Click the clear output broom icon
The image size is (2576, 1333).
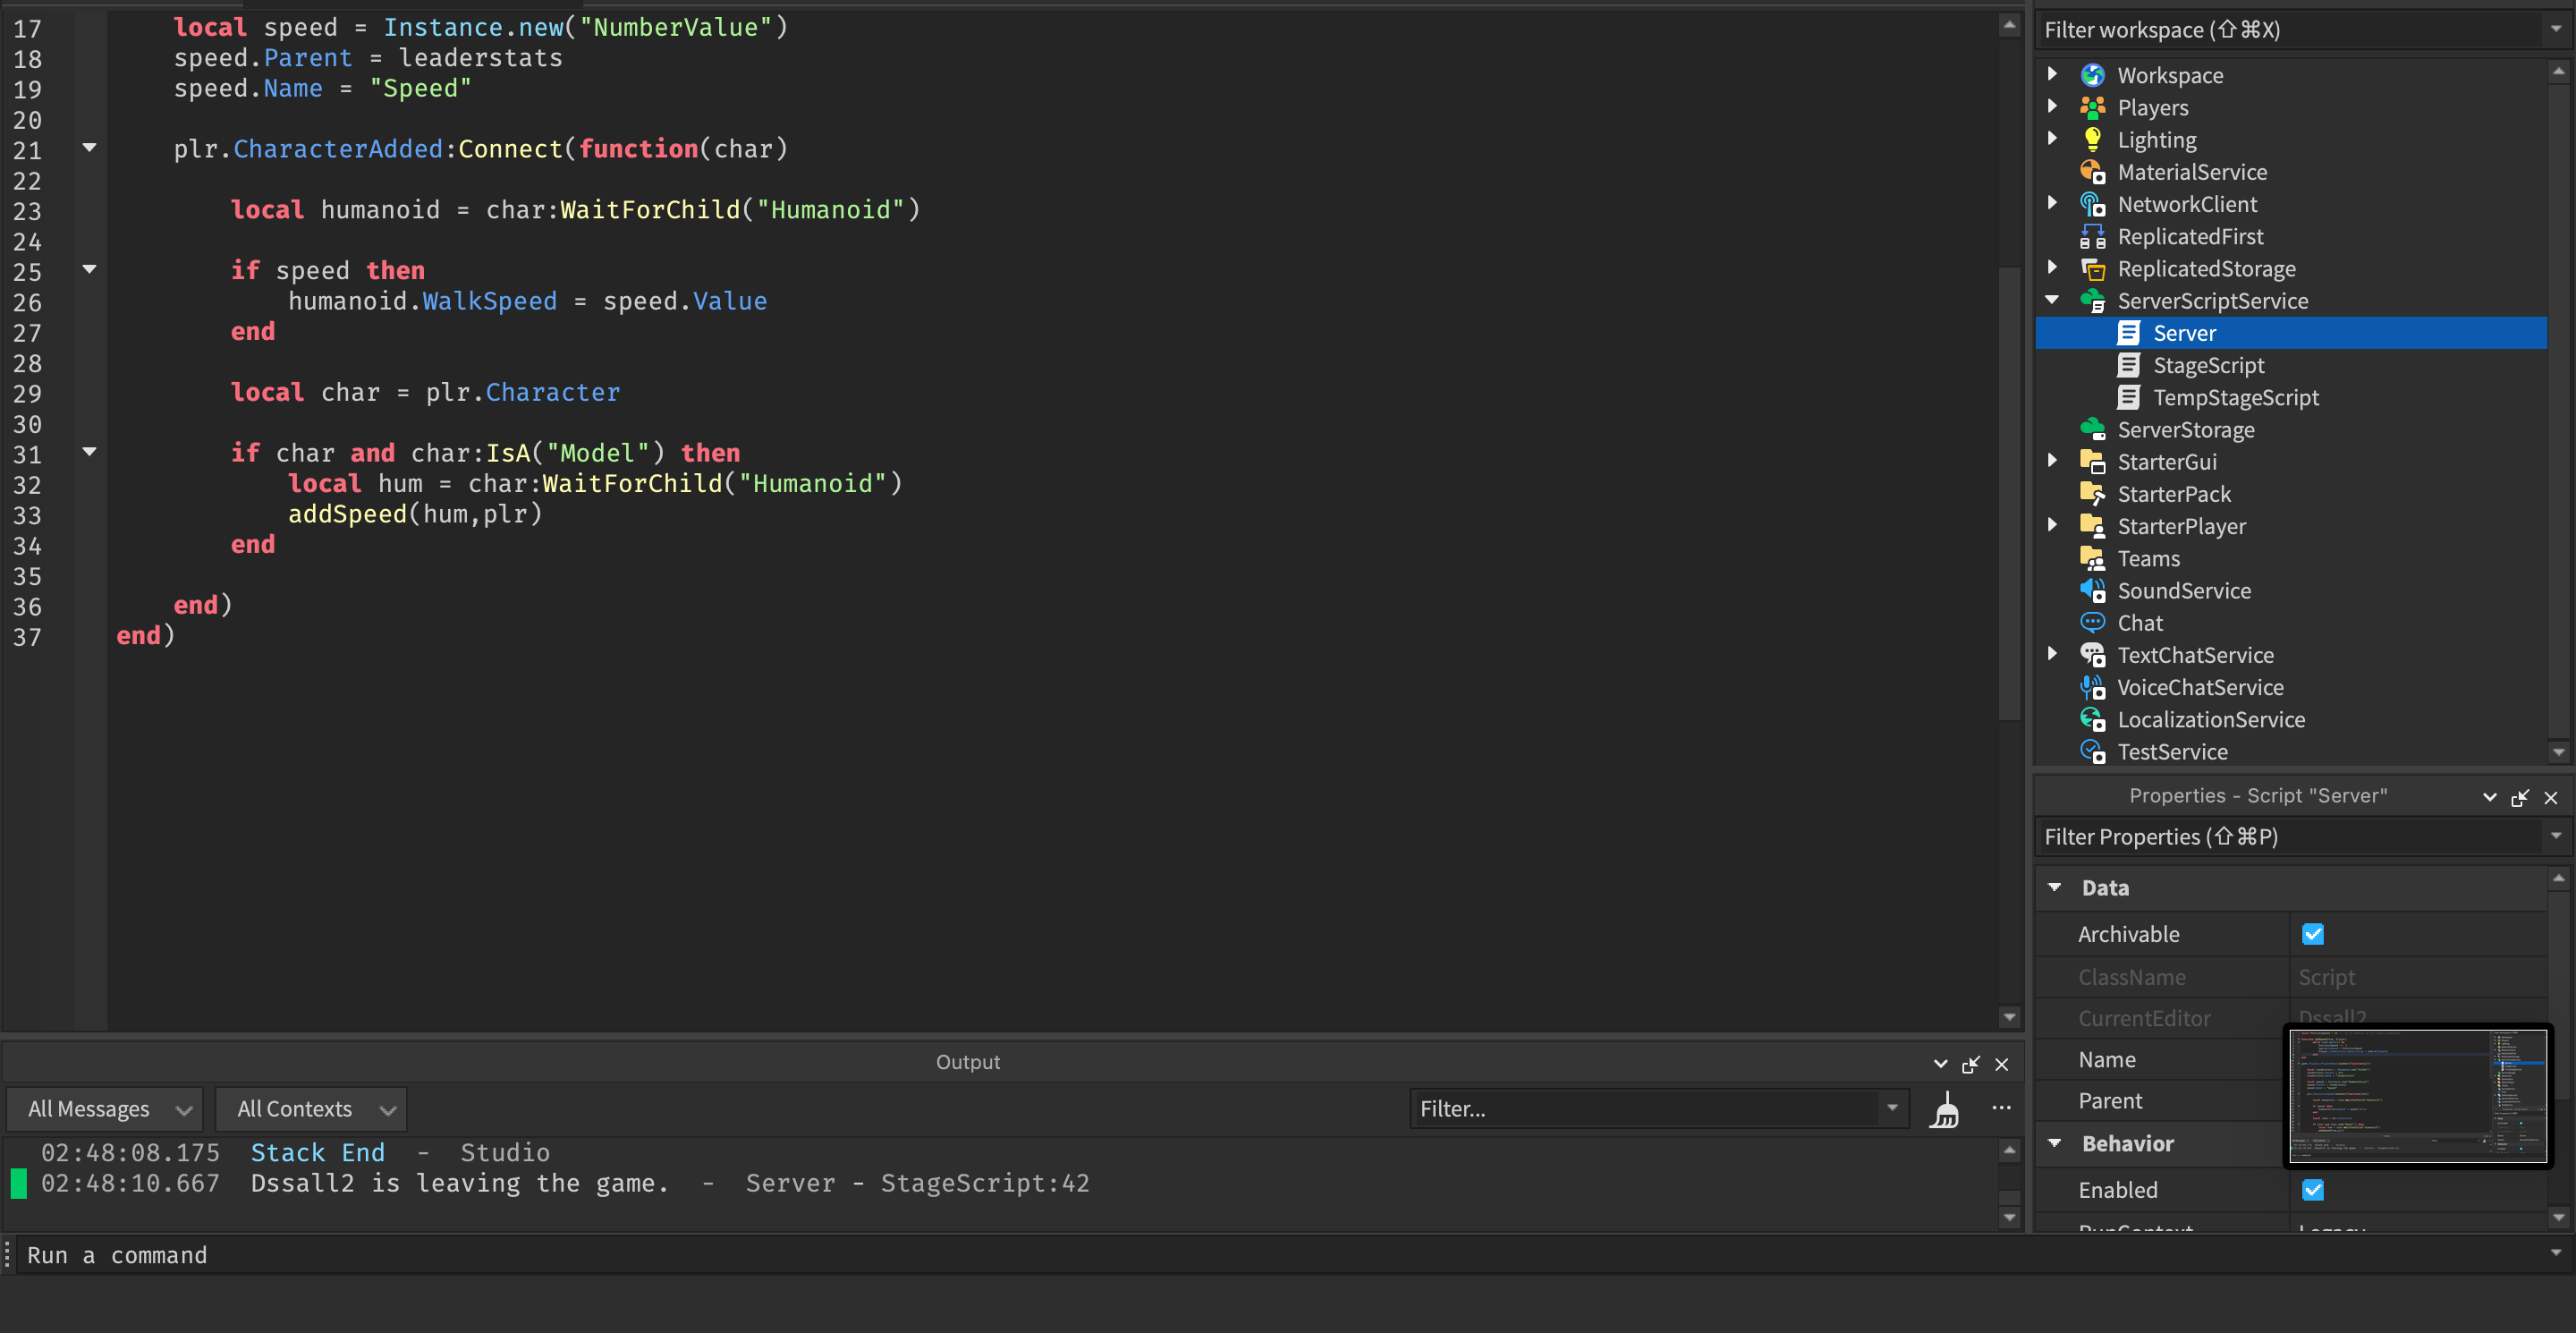coord(1944,1109)
